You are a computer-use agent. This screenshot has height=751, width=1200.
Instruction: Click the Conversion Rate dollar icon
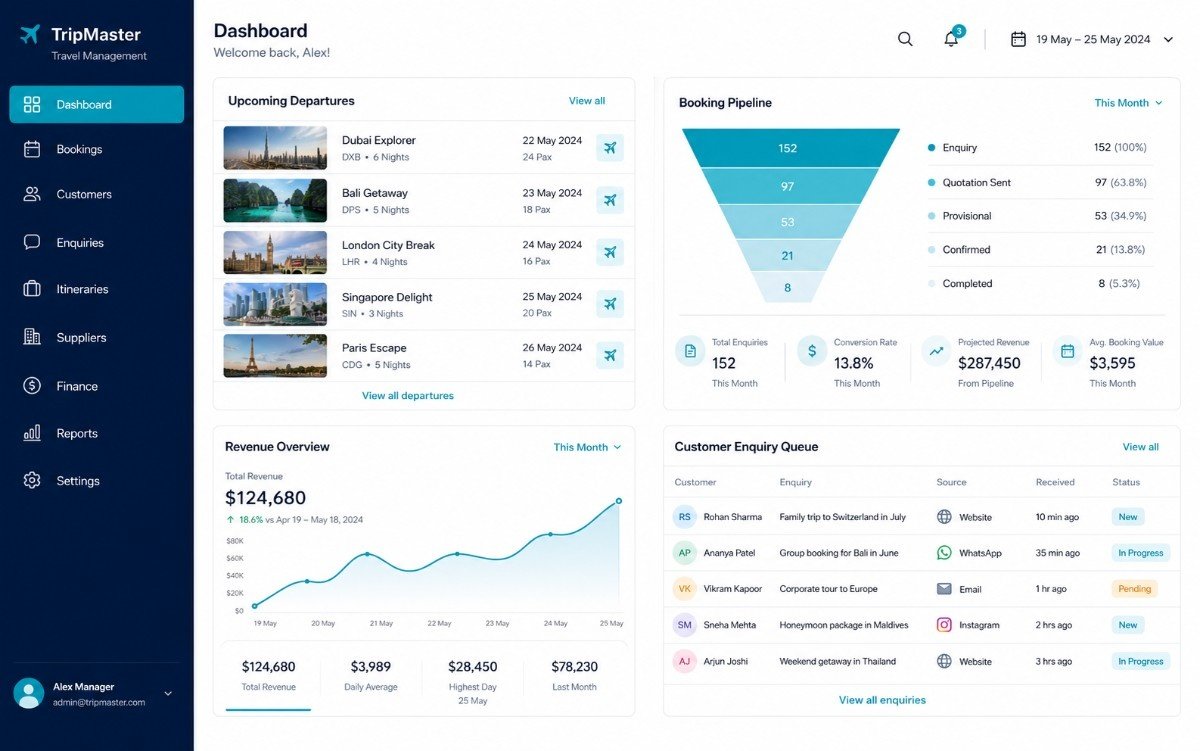812,351
